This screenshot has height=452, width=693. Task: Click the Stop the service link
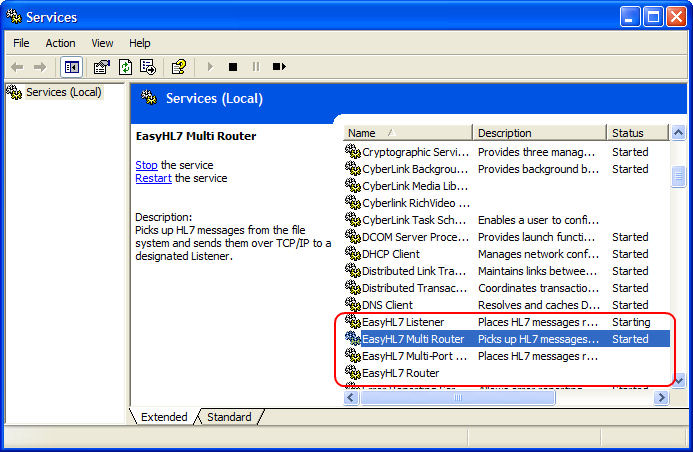(146, 165)
